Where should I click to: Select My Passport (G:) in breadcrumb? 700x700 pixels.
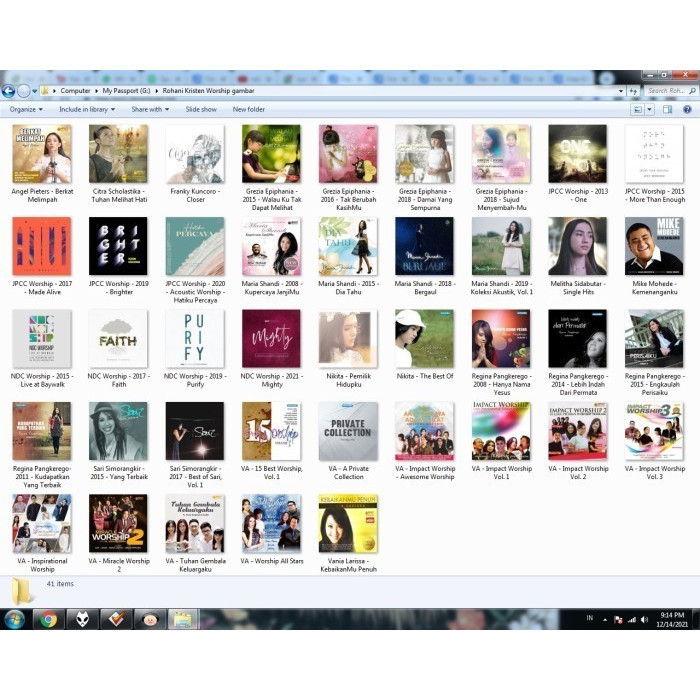pos(126,91)
